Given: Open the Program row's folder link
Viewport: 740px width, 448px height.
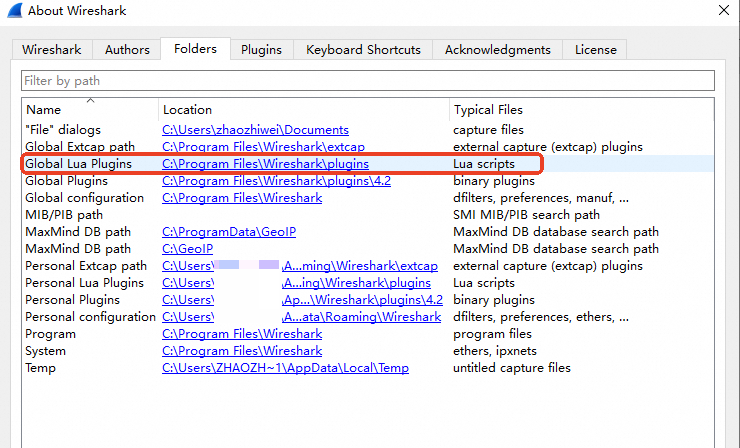Looking at the screenshot, I should (242, 334).
